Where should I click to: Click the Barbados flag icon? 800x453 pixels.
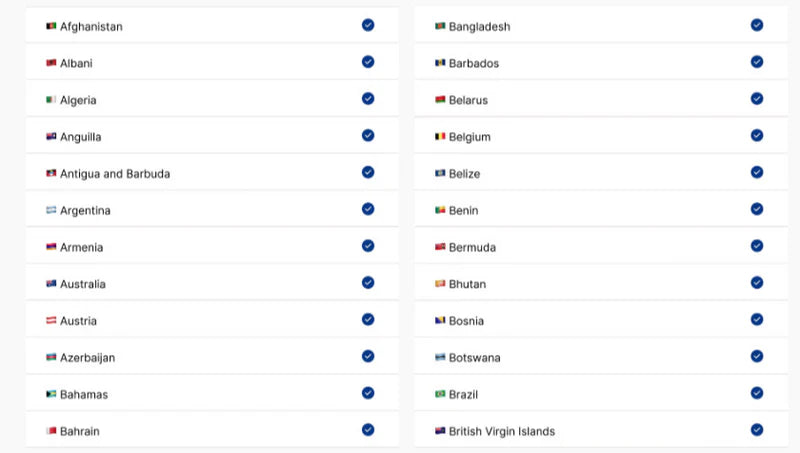pos(440,63)
